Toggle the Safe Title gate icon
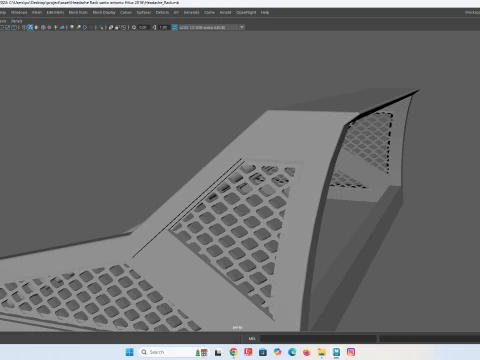The height and width of the screenshot is (360, 480). click(x=14, y=27)
